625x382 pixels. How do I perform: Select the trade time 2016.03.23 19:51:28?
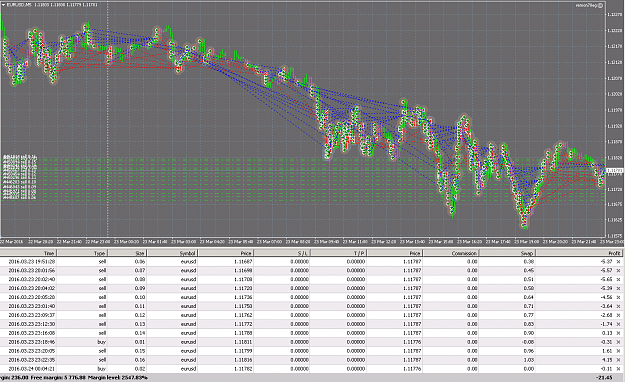coord(31,262)
